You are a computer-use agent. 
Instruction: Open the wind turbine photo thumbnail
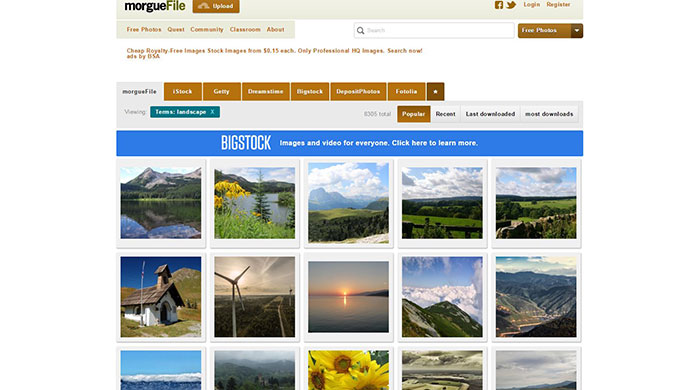pyautogui.click(x=254, y=297)
